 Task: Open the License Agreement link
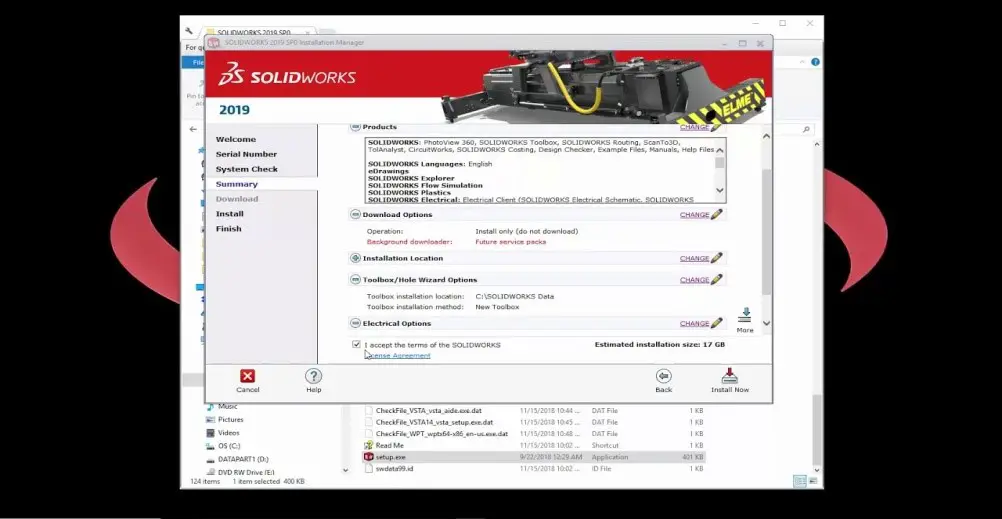[x=397, y=355]
